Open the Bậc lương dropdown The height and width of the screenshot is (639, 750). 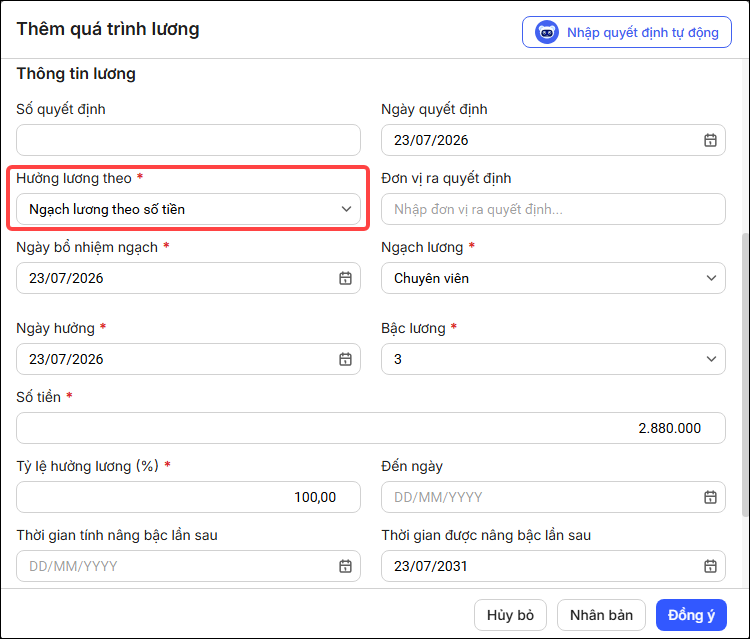[x=553, y=359]
